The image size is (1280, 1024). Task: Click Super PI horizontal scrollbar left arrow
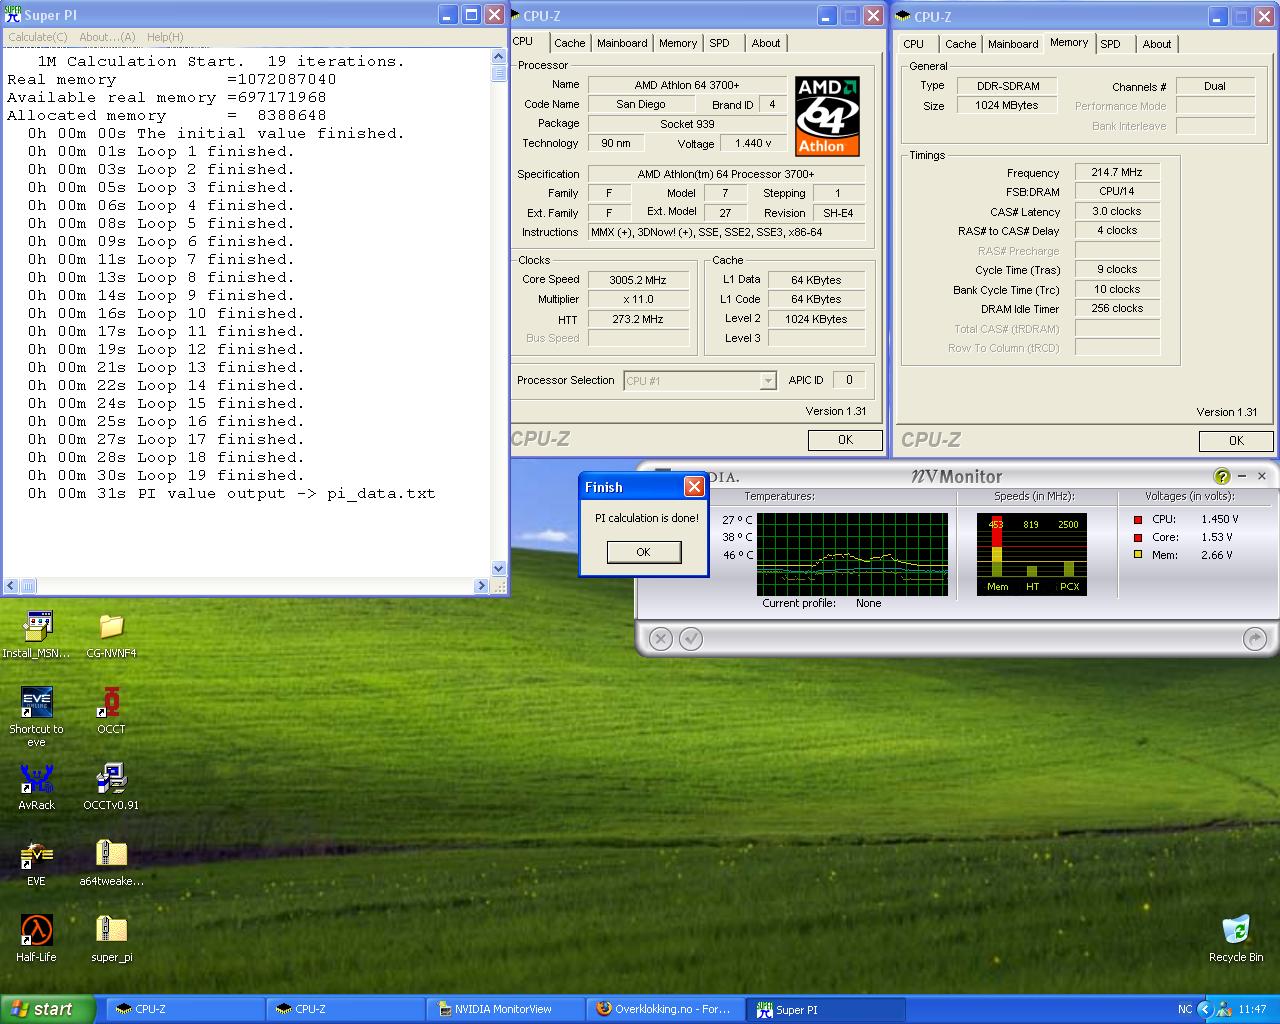click(x=11, y=586)
